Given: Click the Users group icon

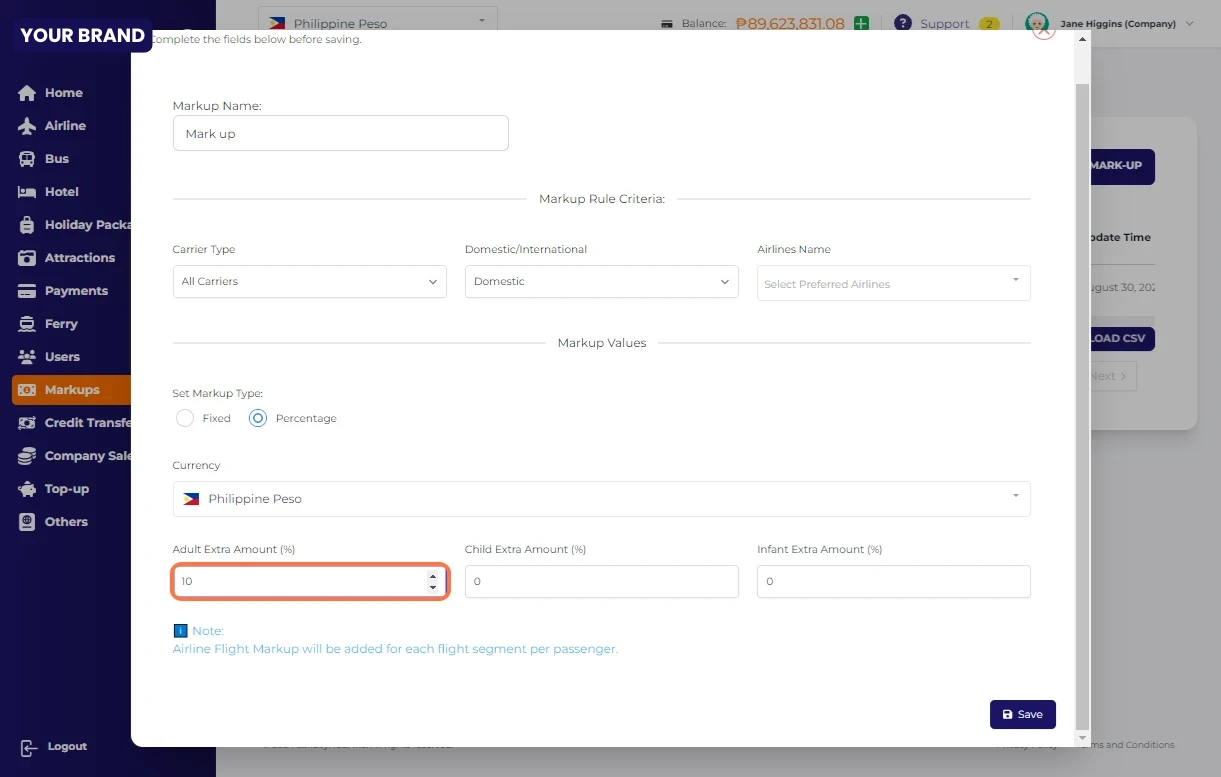Looking at the screenshot, I should pyautogui.click(x=27, y=357).
